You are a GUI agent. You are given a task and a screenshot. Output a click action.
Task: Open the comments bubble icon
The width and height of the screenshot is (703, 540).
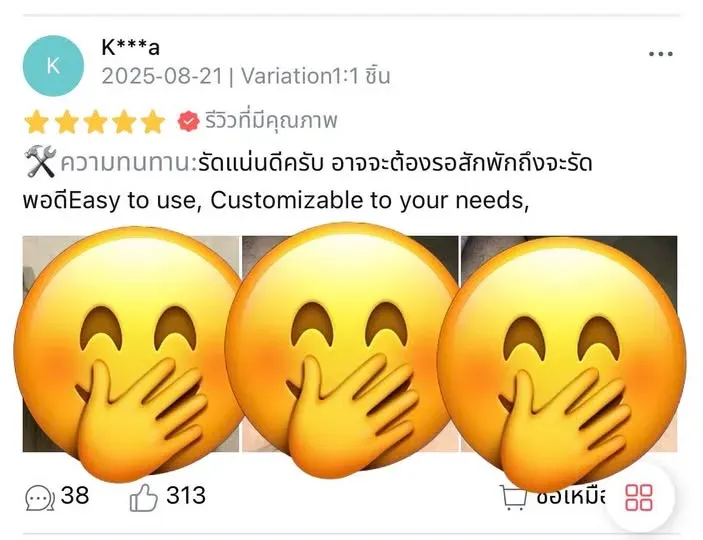40,498
